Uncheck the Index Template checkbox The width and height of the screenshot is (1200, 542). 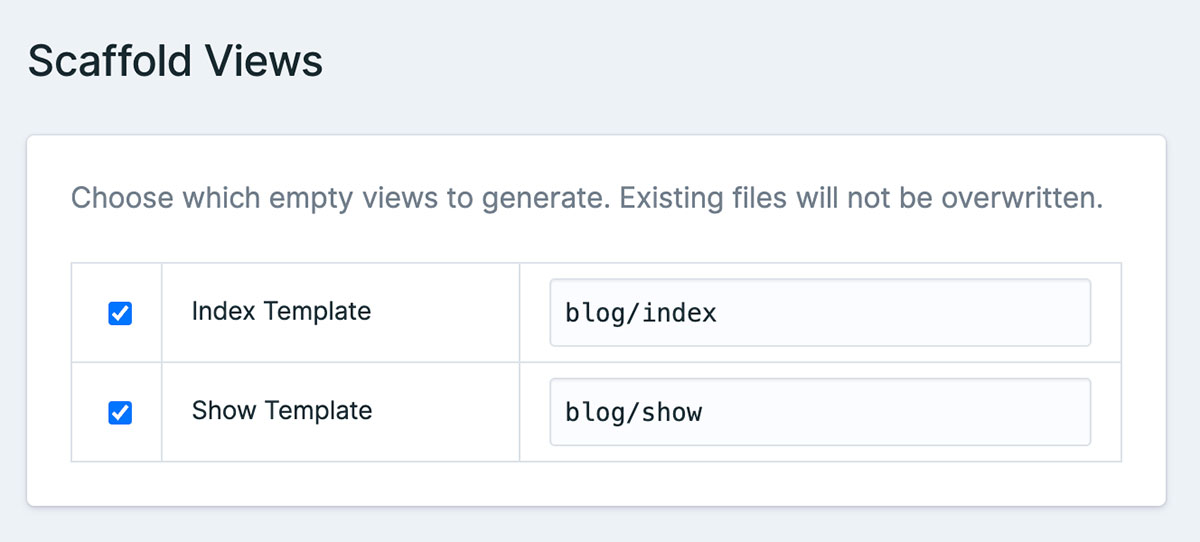120,314
